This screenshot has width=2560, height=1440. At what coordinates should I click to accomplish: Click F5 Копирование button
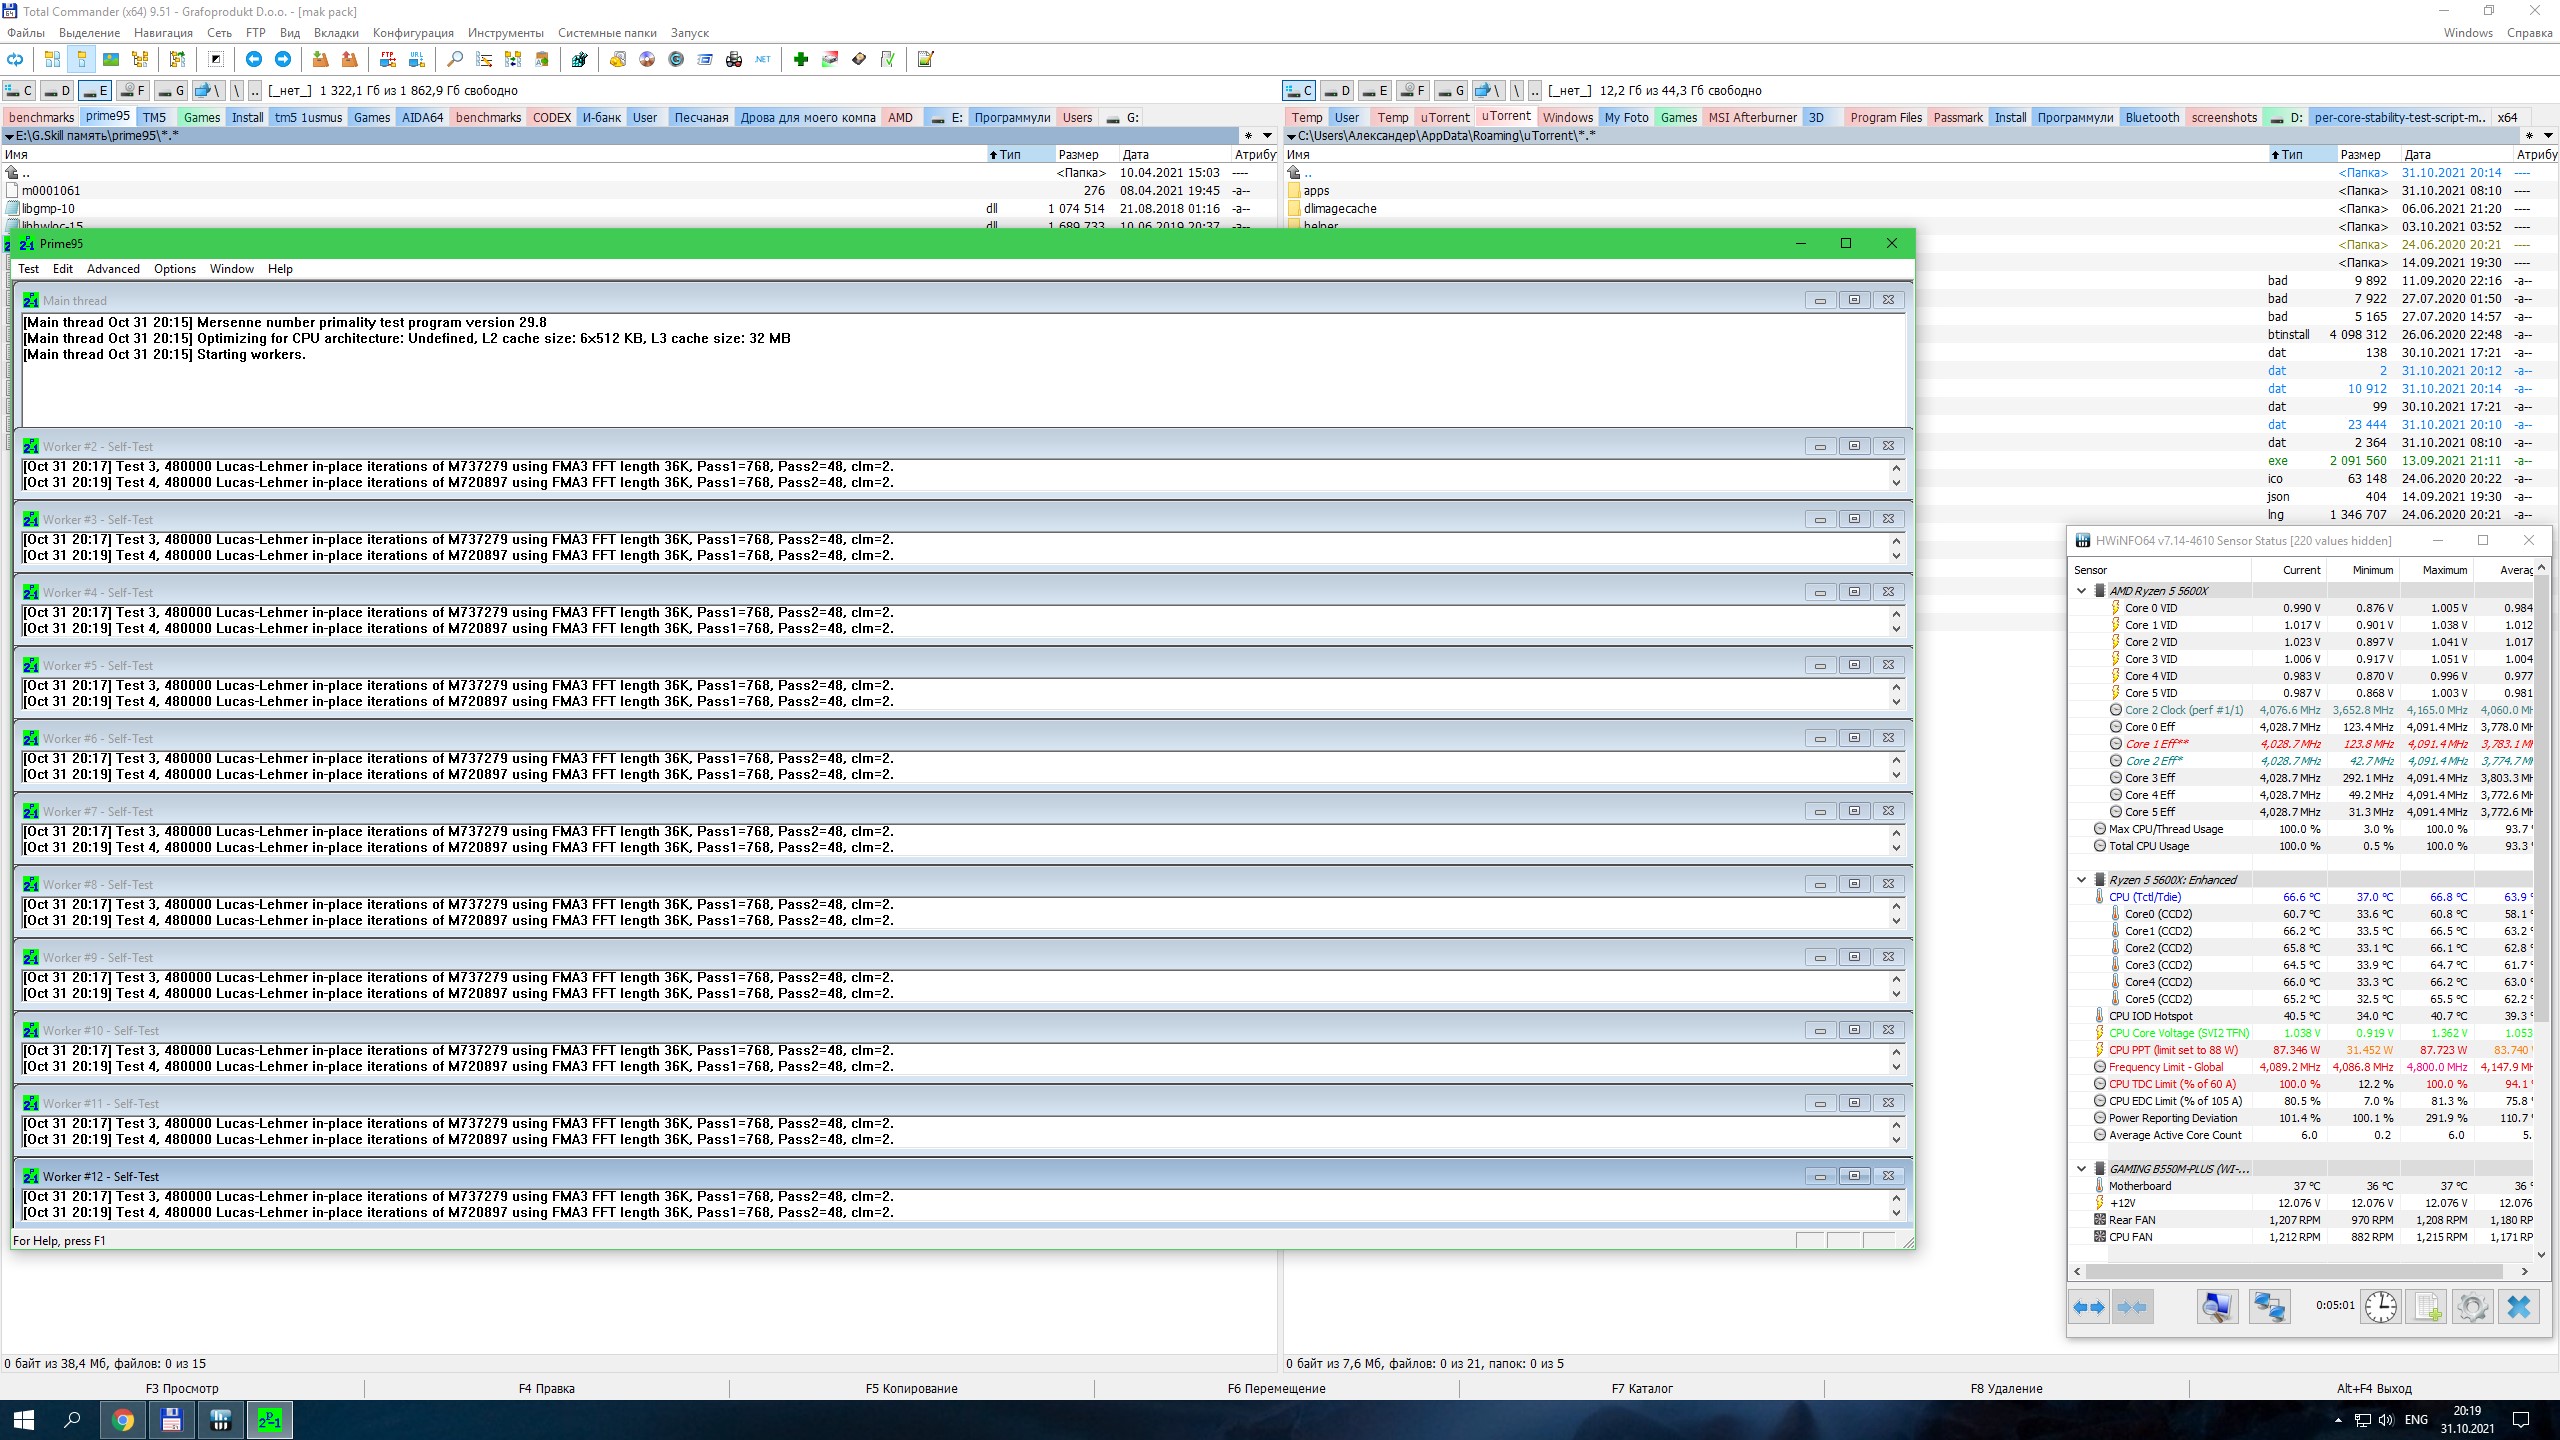click(x=911, y=1388)
